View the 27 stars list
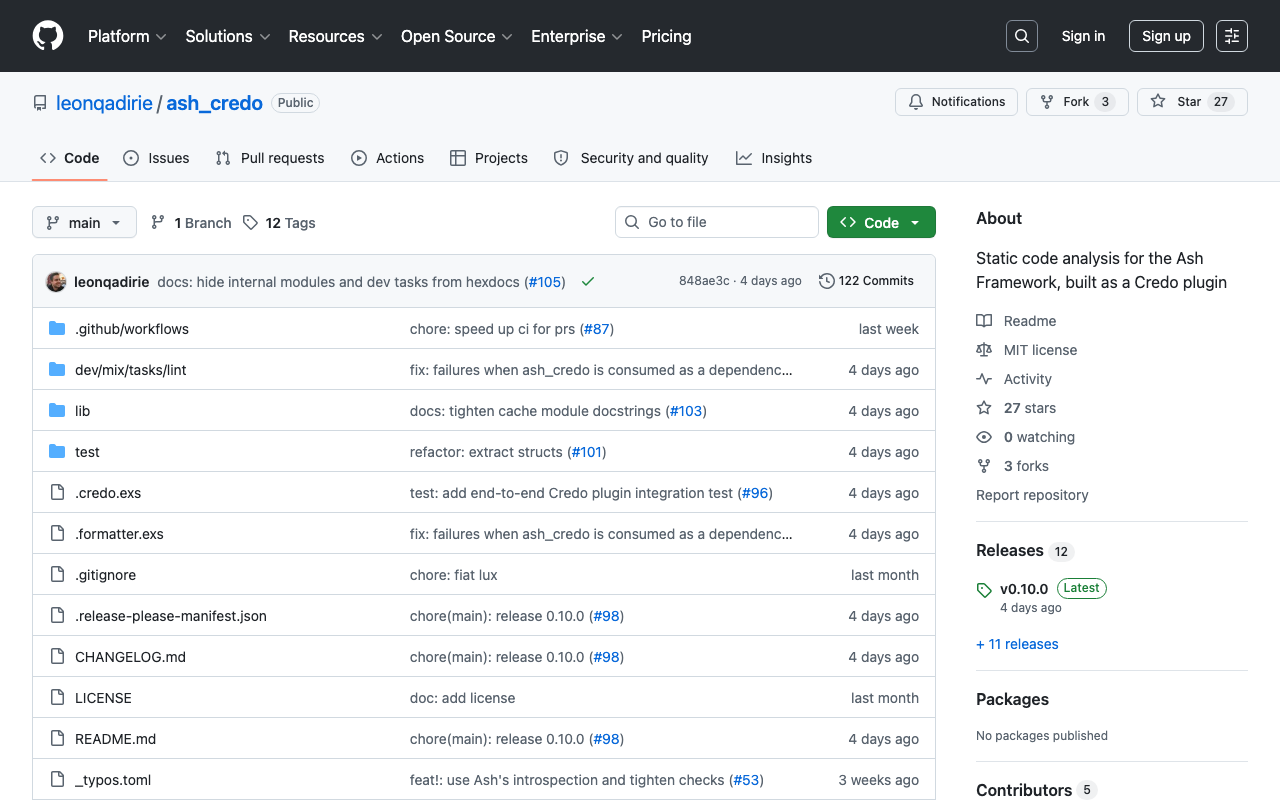Image resolution: width=1280 pixels, height=800 pixels. pyautogui.click(x=1030, y=408)
